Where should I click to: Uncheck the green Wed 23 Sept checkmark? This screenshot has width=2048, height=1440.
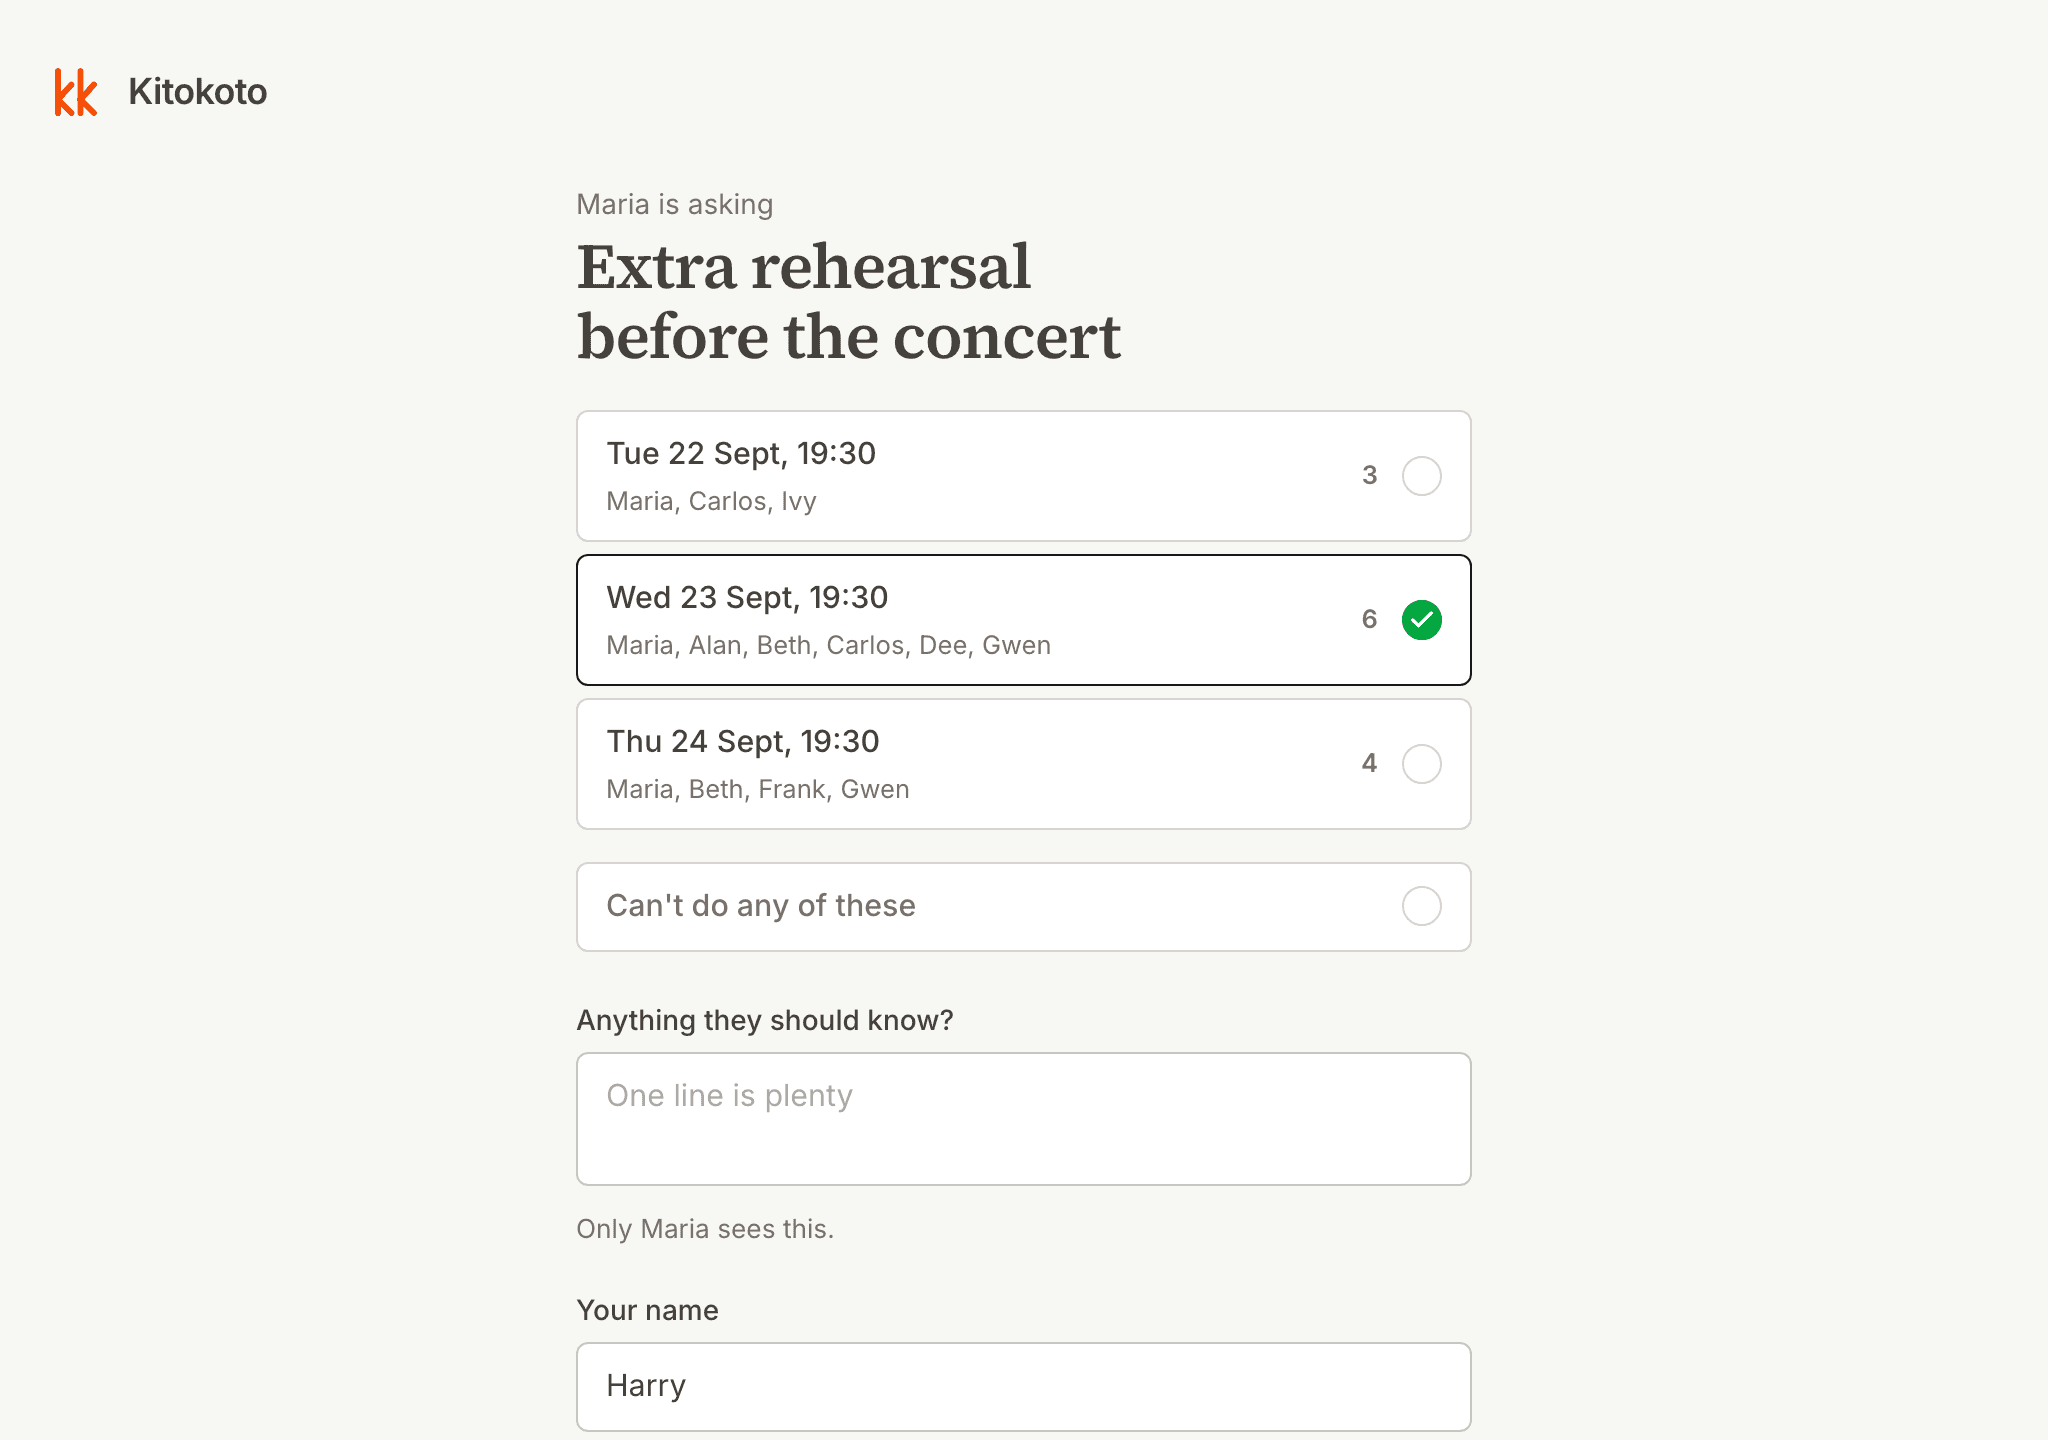coord(1421,620)
